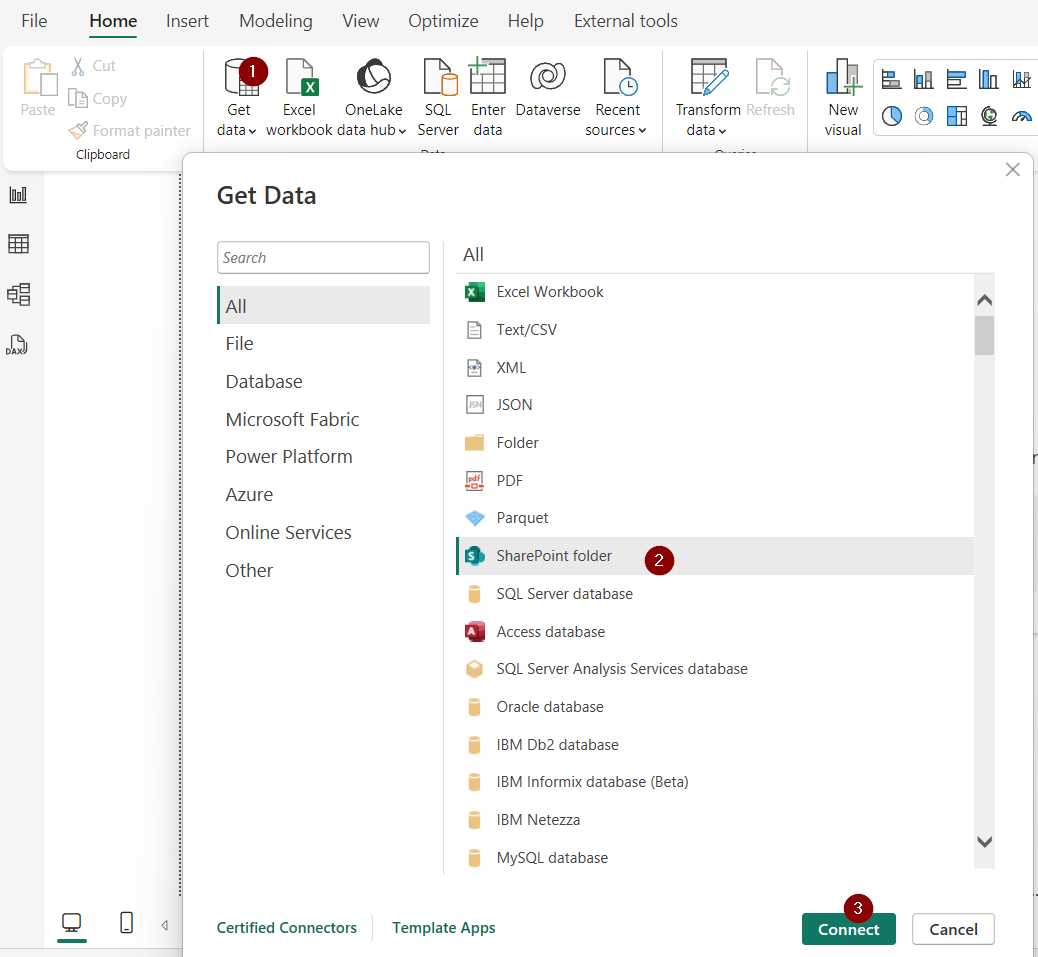Select the treemap visual

click(957, 116)
